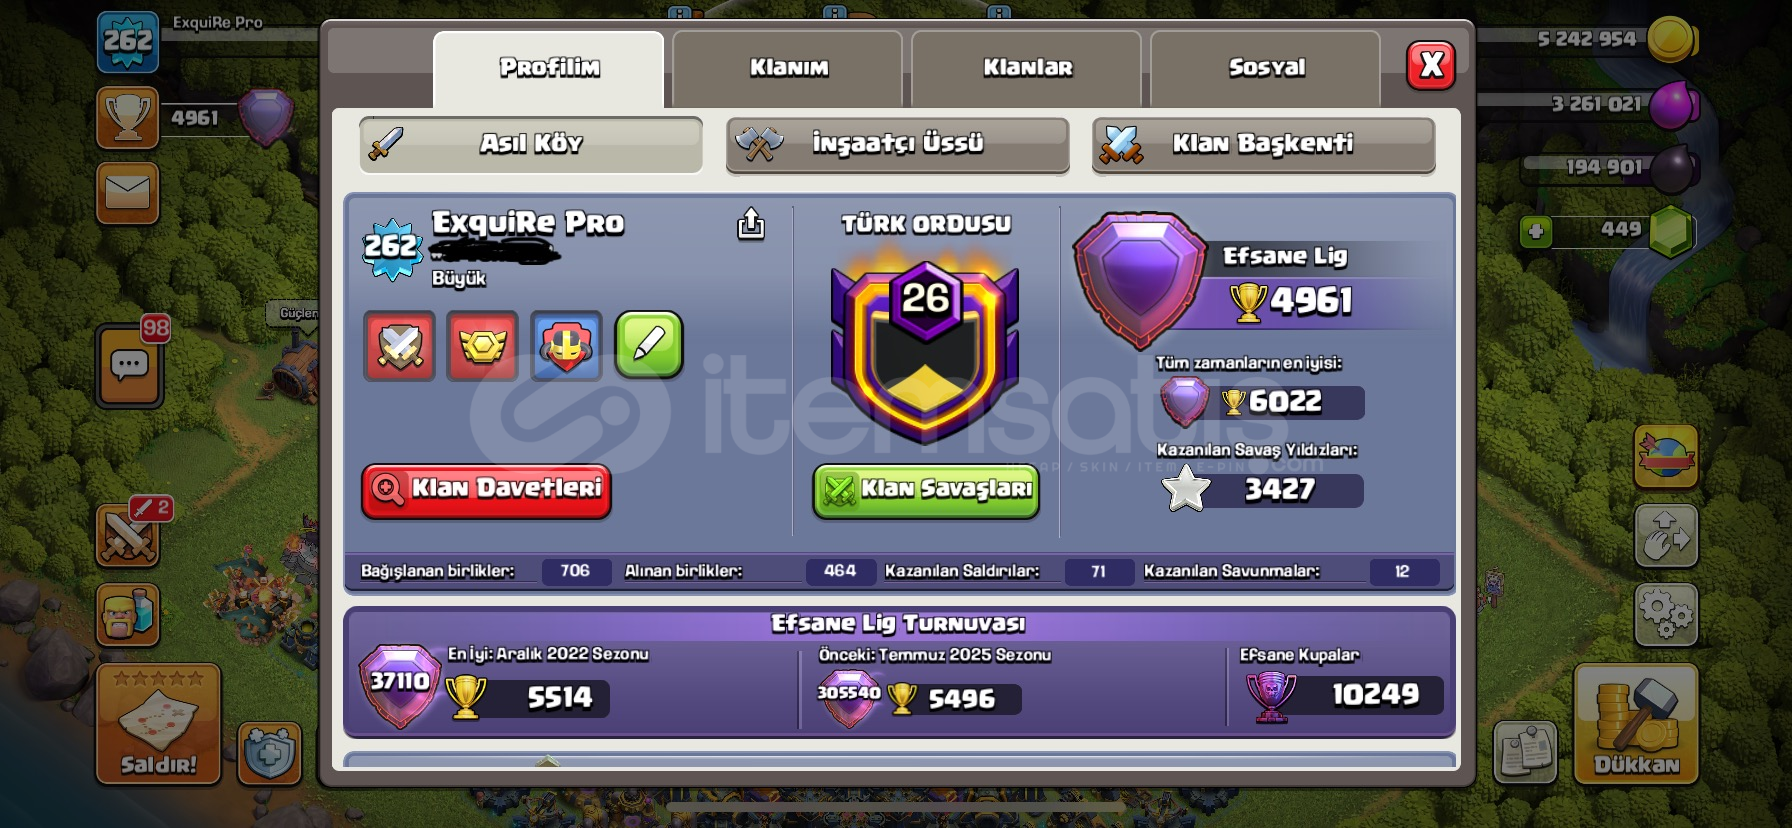Open chat with 98 notifications

click(x=131, y=363)
